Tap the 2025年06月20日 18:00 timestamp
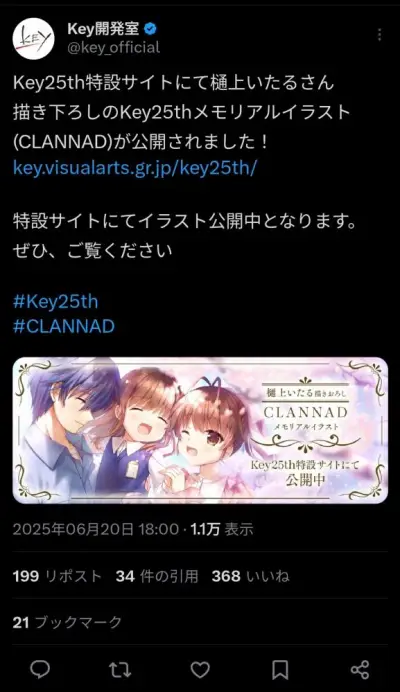The image size is (400, 692). (x=95, y=529)
